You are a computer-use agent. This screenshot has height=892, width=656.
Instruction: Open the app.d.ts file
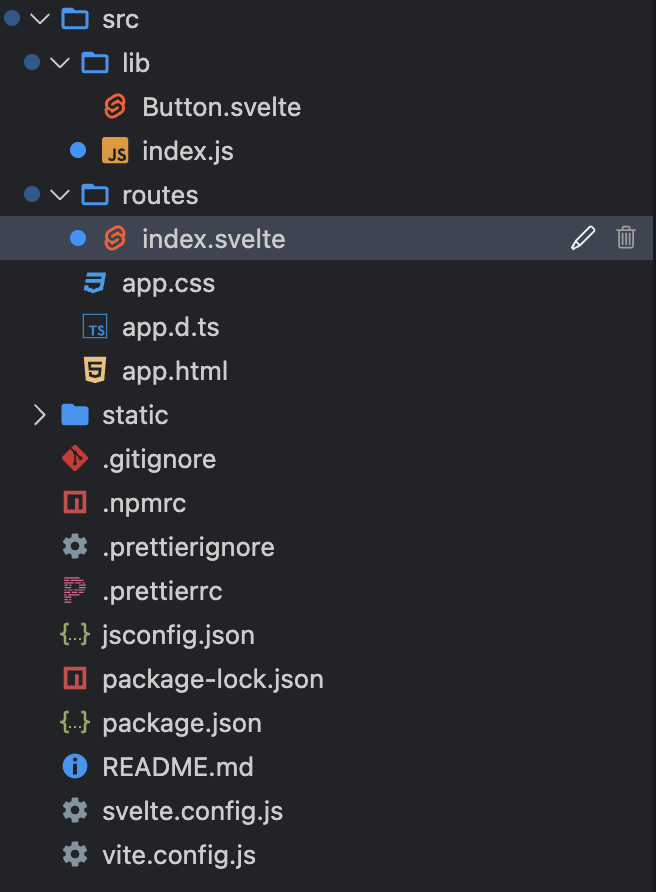[x=171, y=328]
